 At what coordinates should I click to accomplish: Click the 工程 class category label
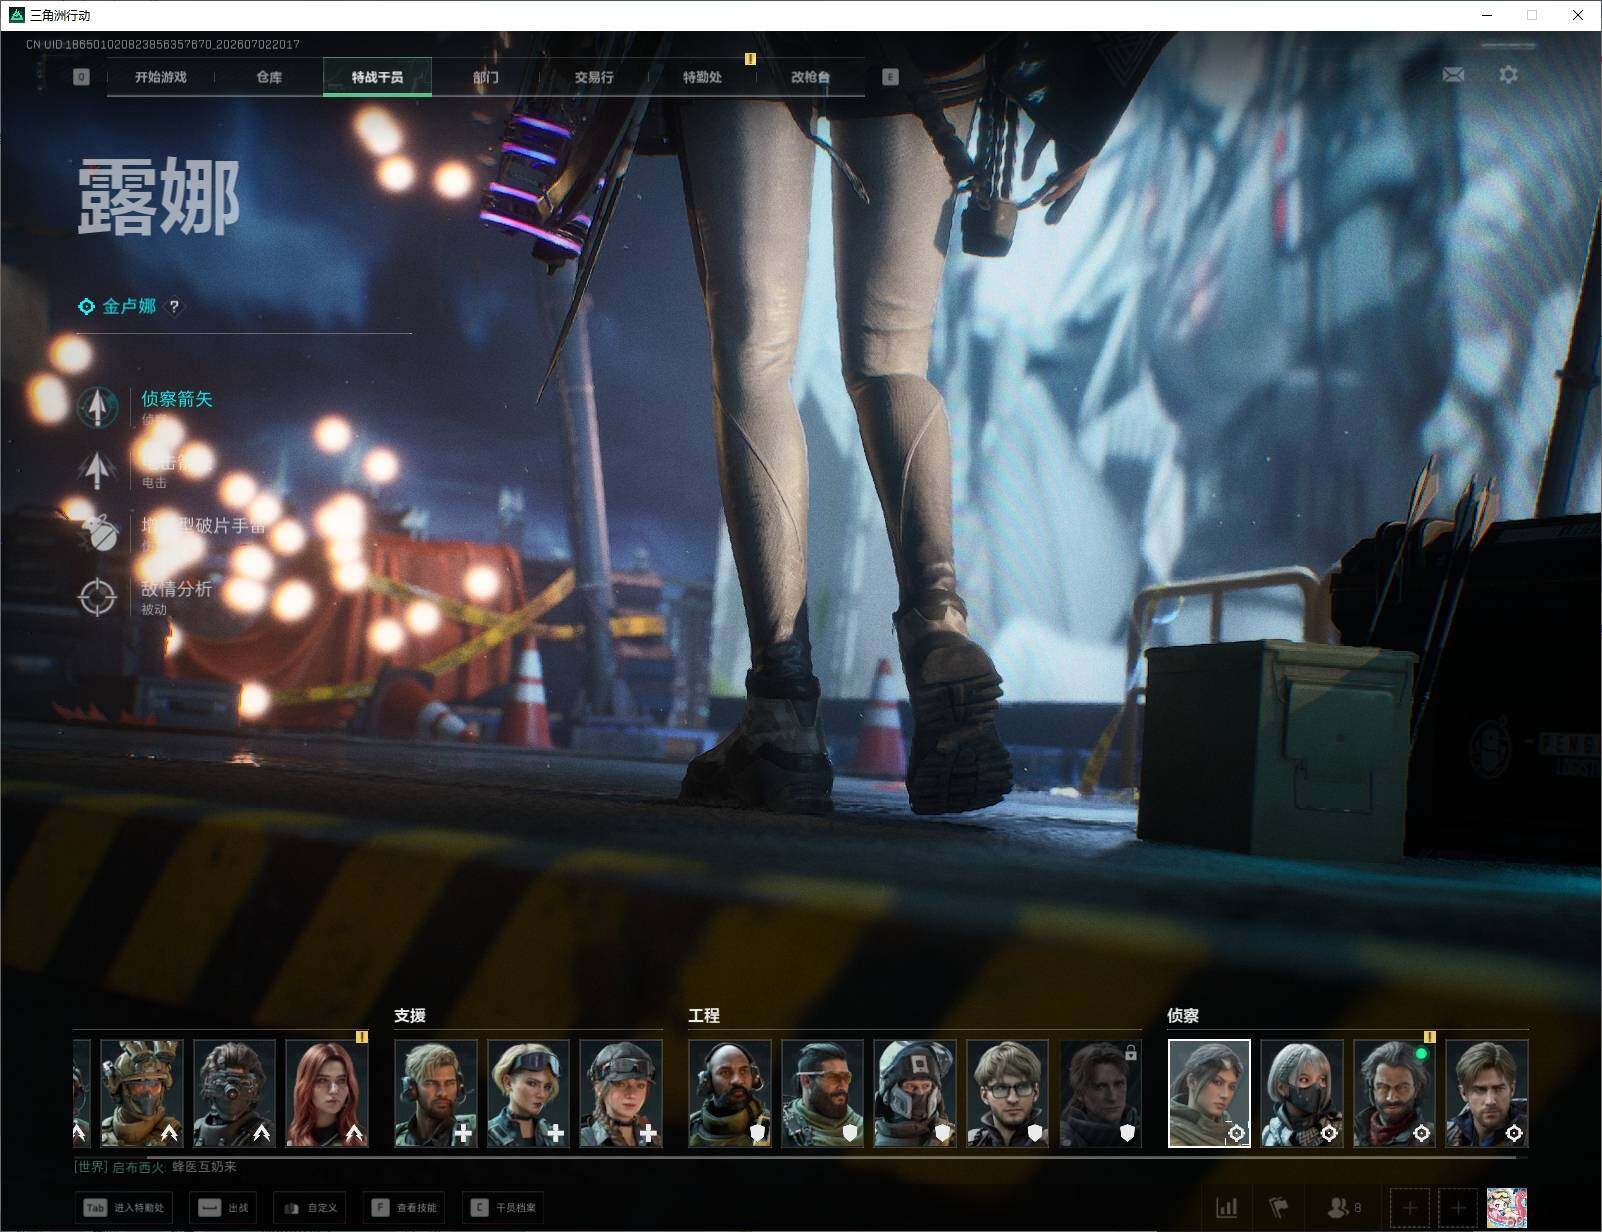pyautogui.click(x=704, y=1015)
